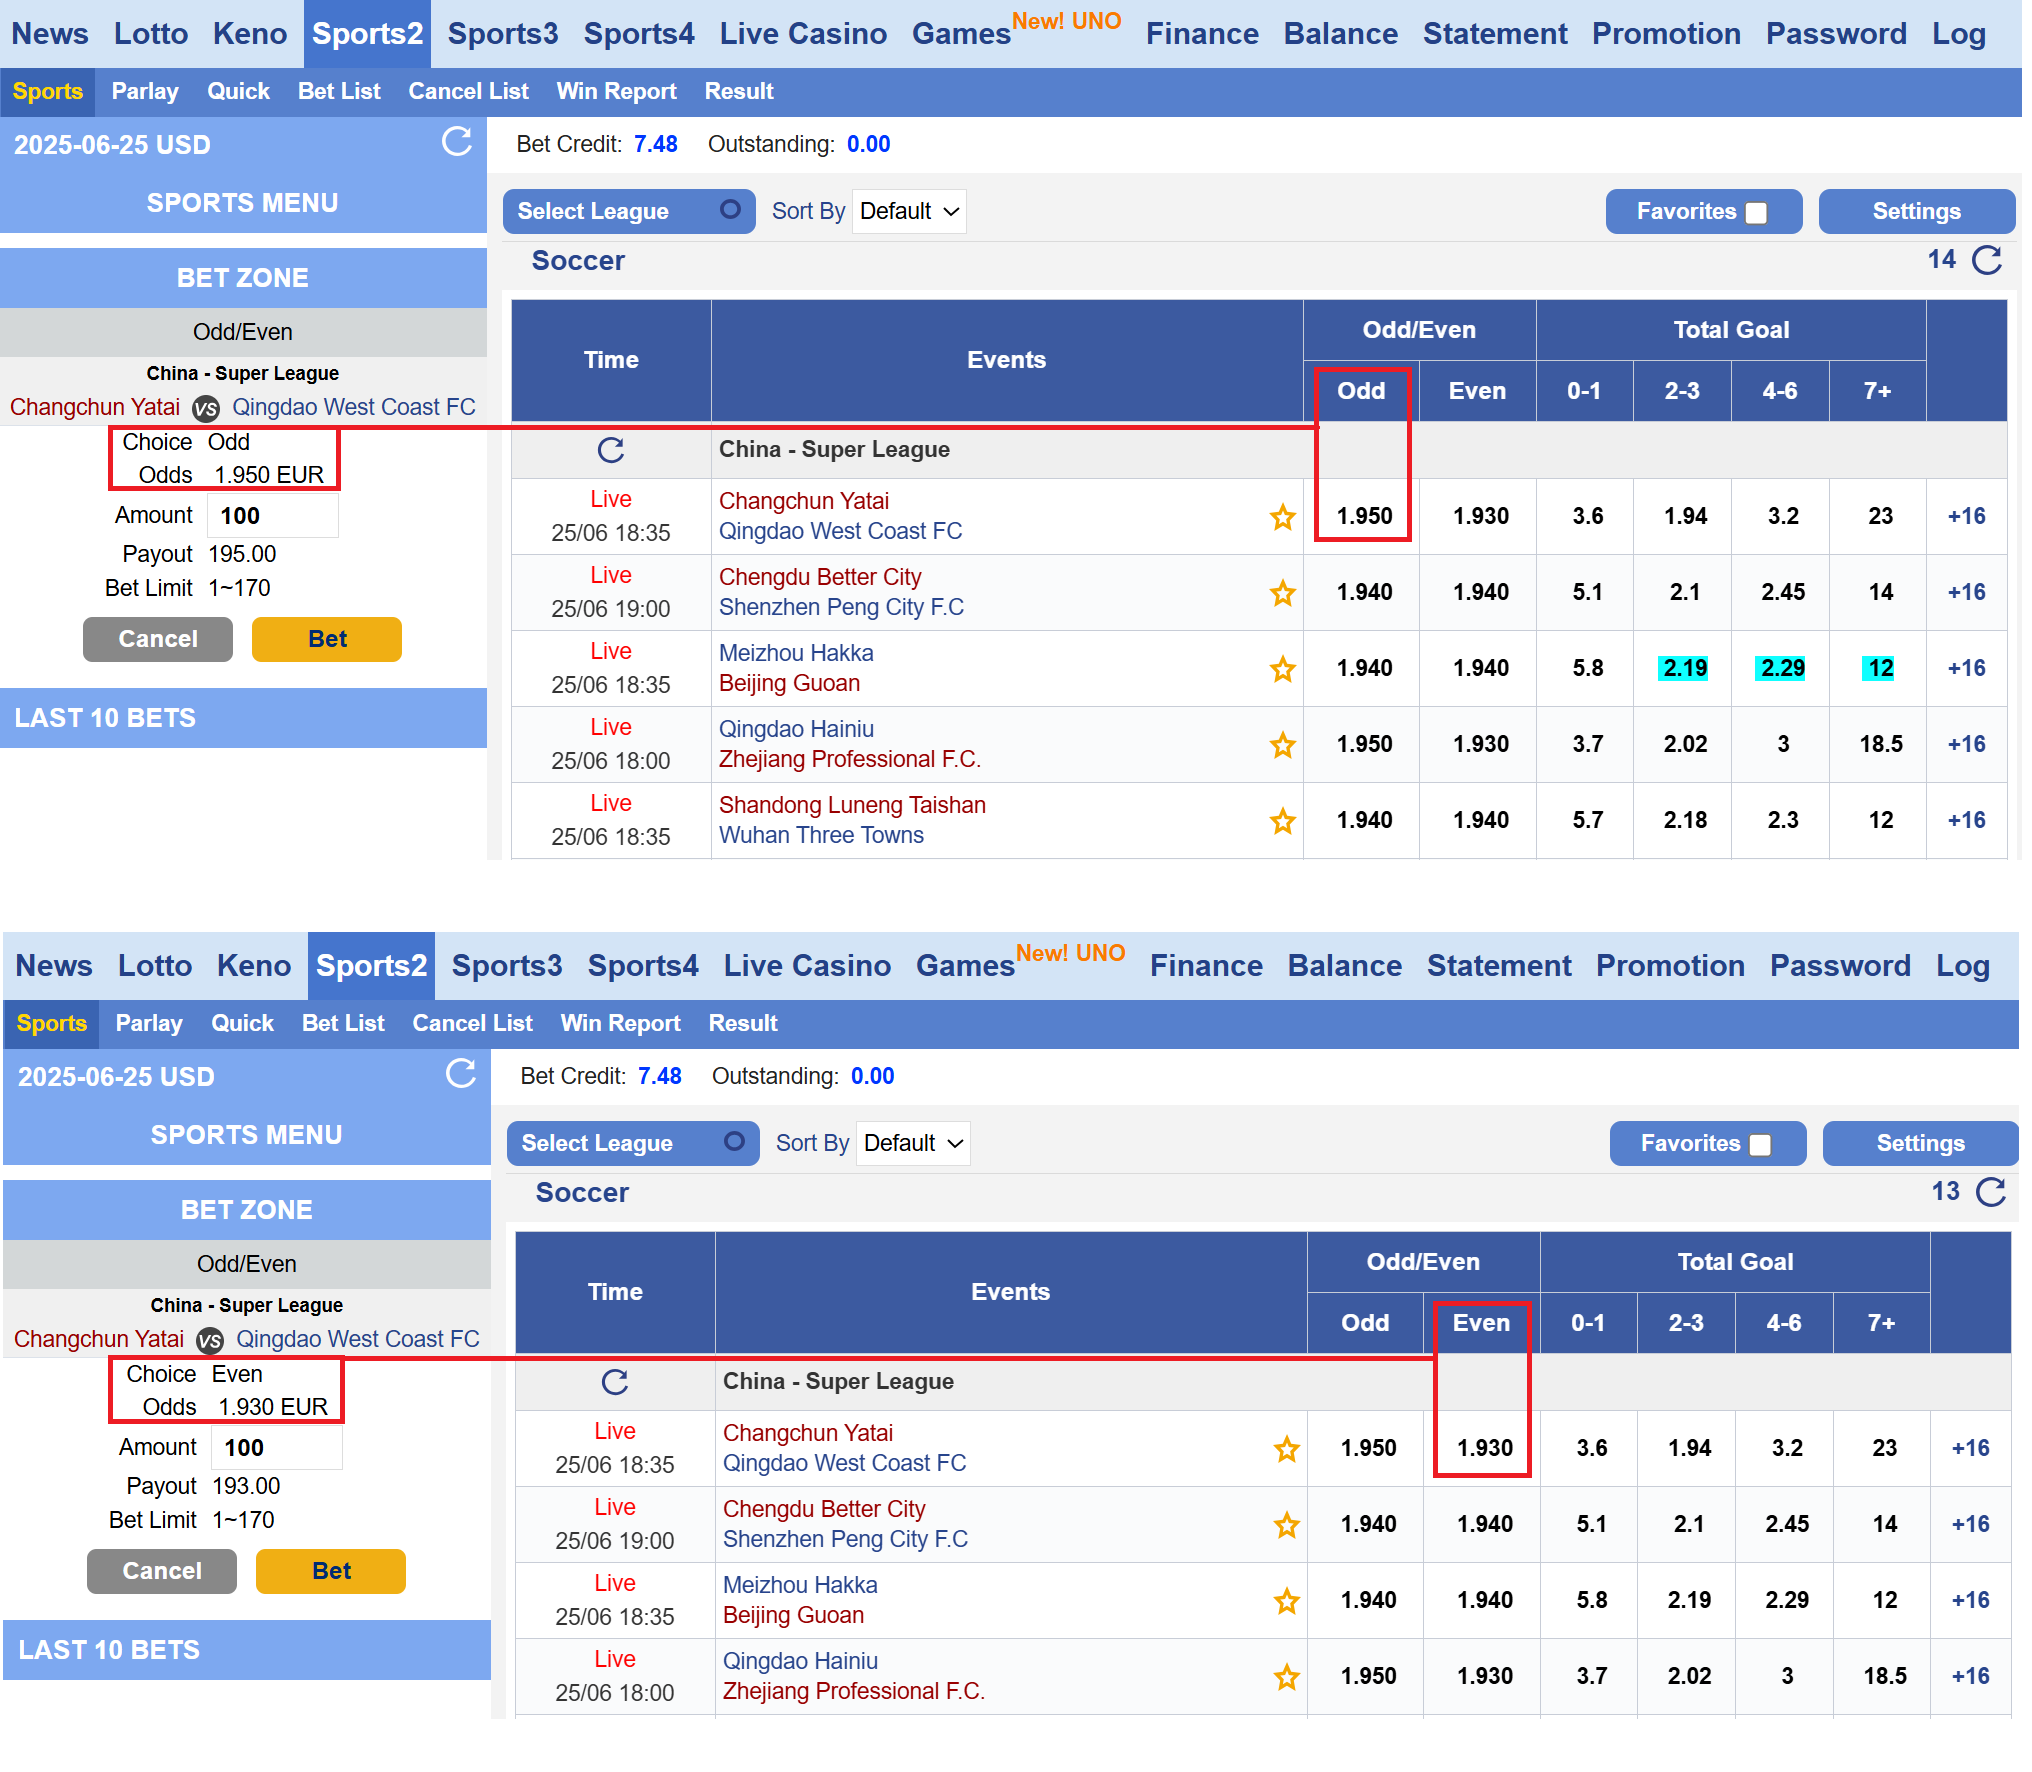Click Select League button in top screenshot
Screen dimensions: 2032x1772
tap(628, 211)
